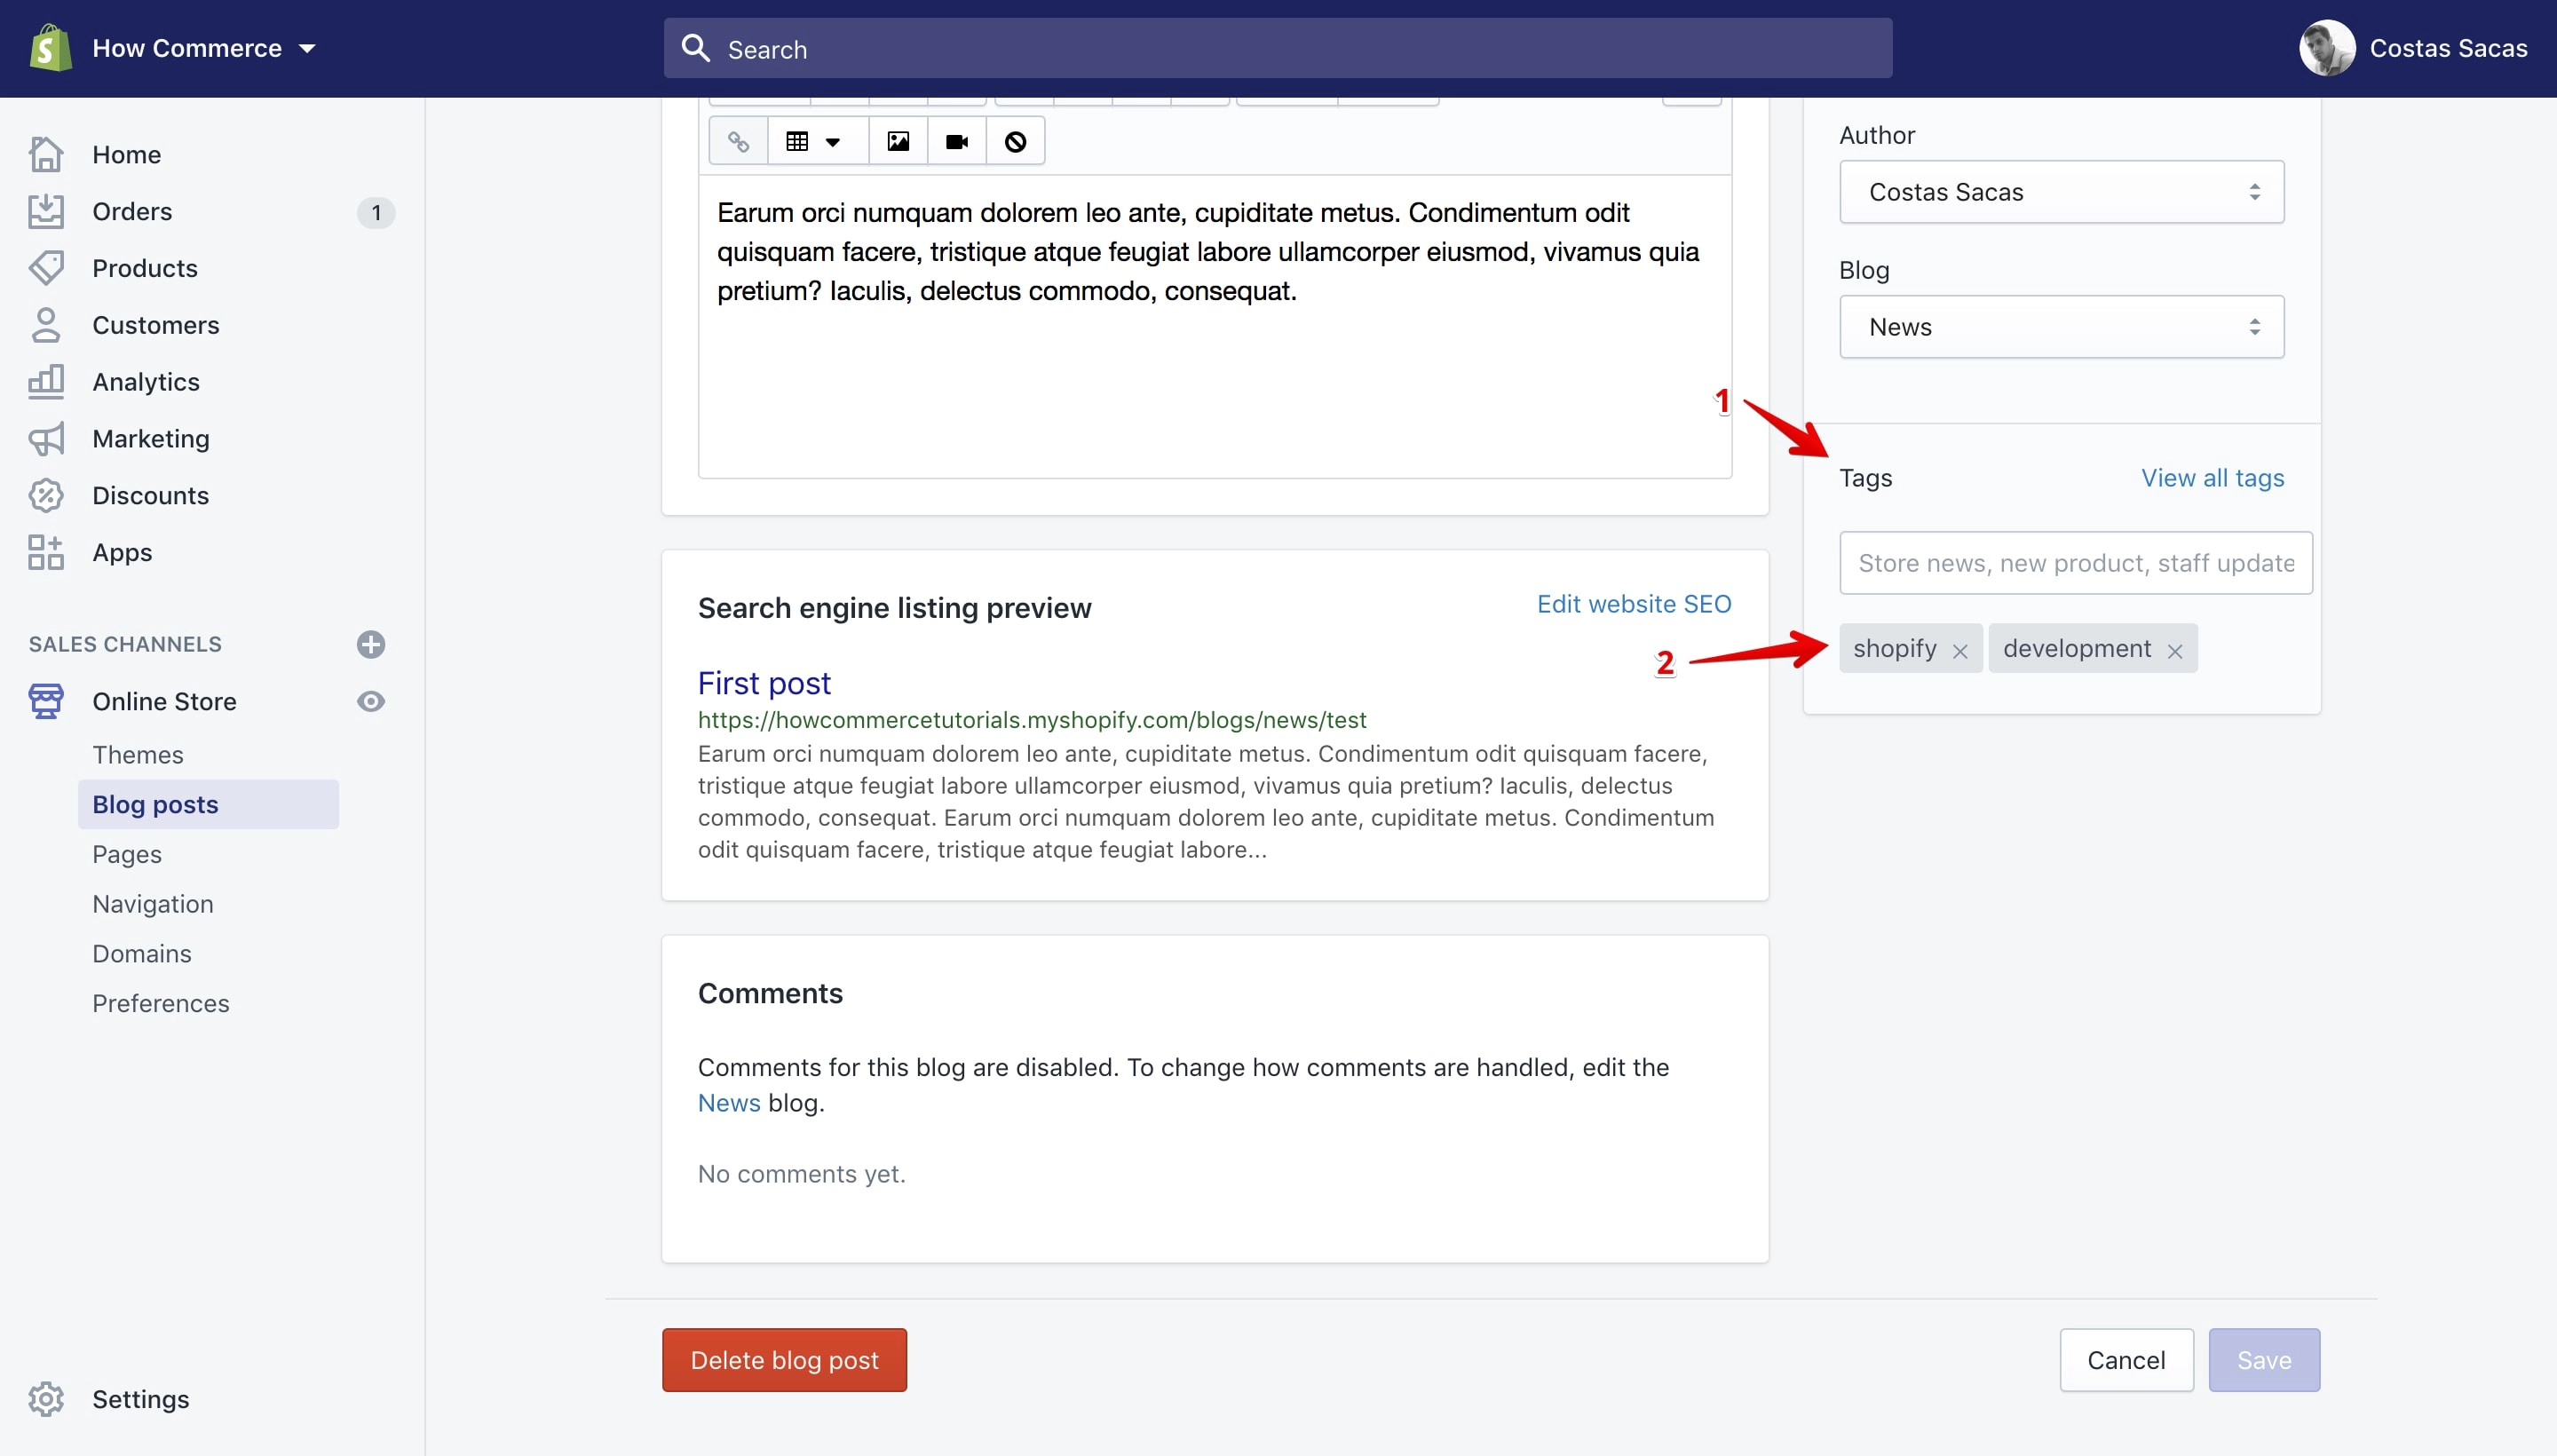
Task: Click inside the blog content editor
Action: 1215,327
